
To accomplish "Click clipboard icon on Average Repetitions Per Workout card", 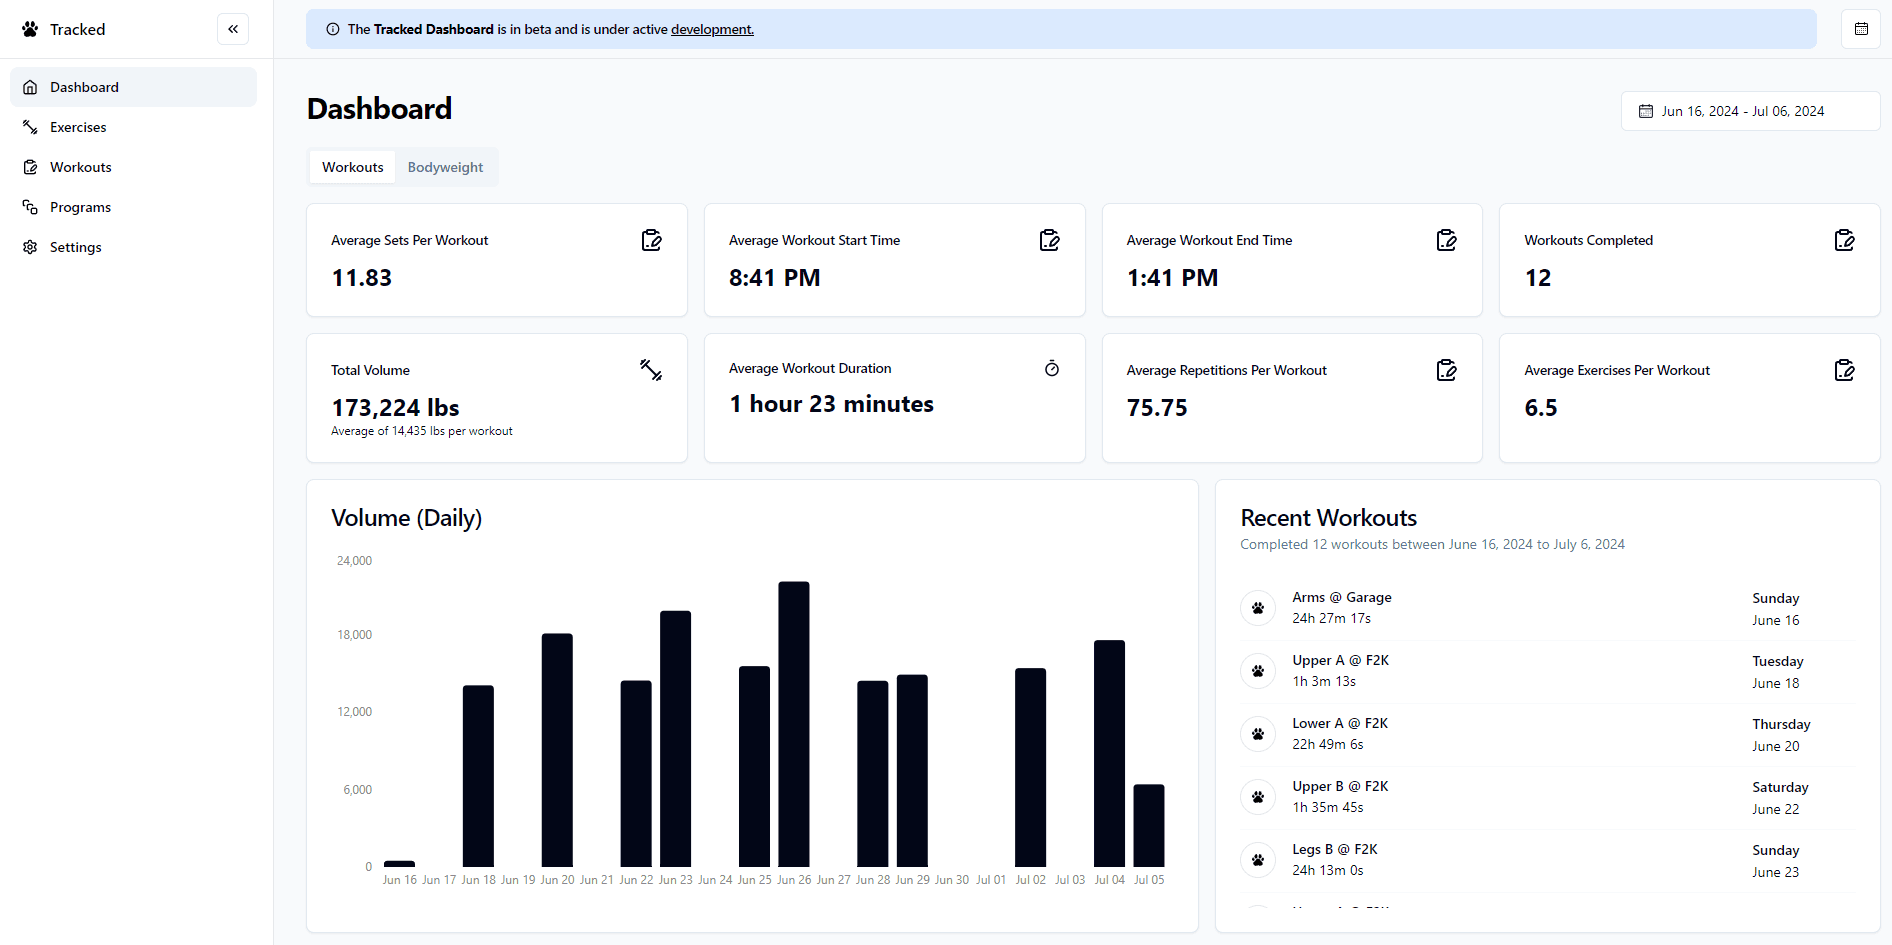I will (1447, 370).
